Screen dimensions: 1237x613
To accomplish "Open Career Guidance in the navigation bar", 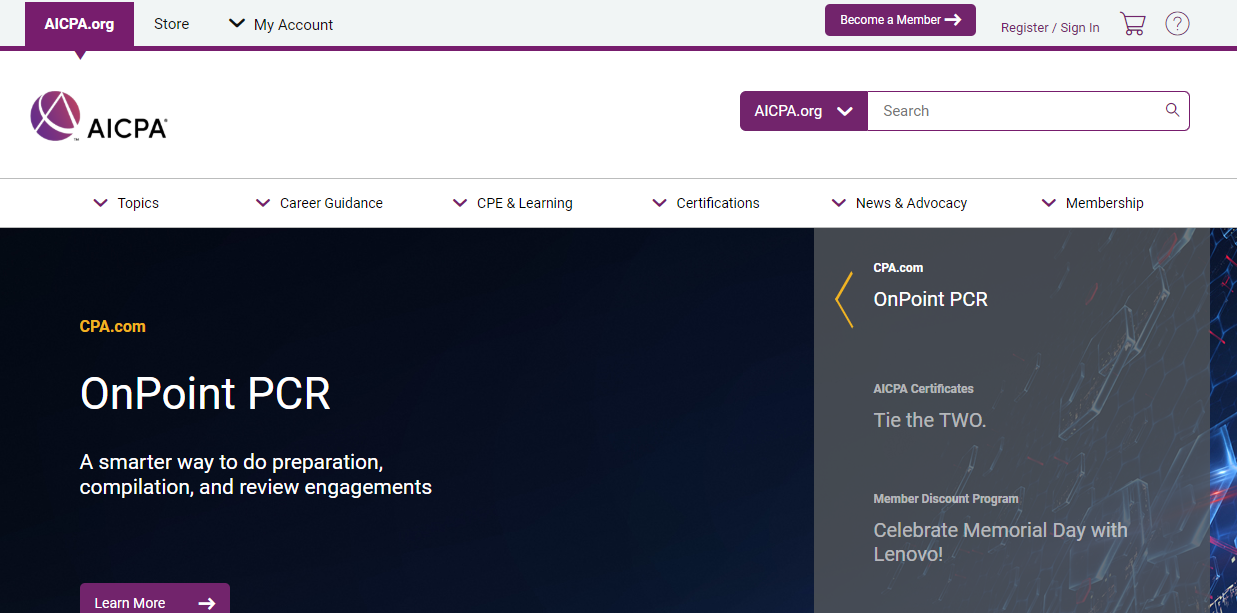I will click(318, 203).
